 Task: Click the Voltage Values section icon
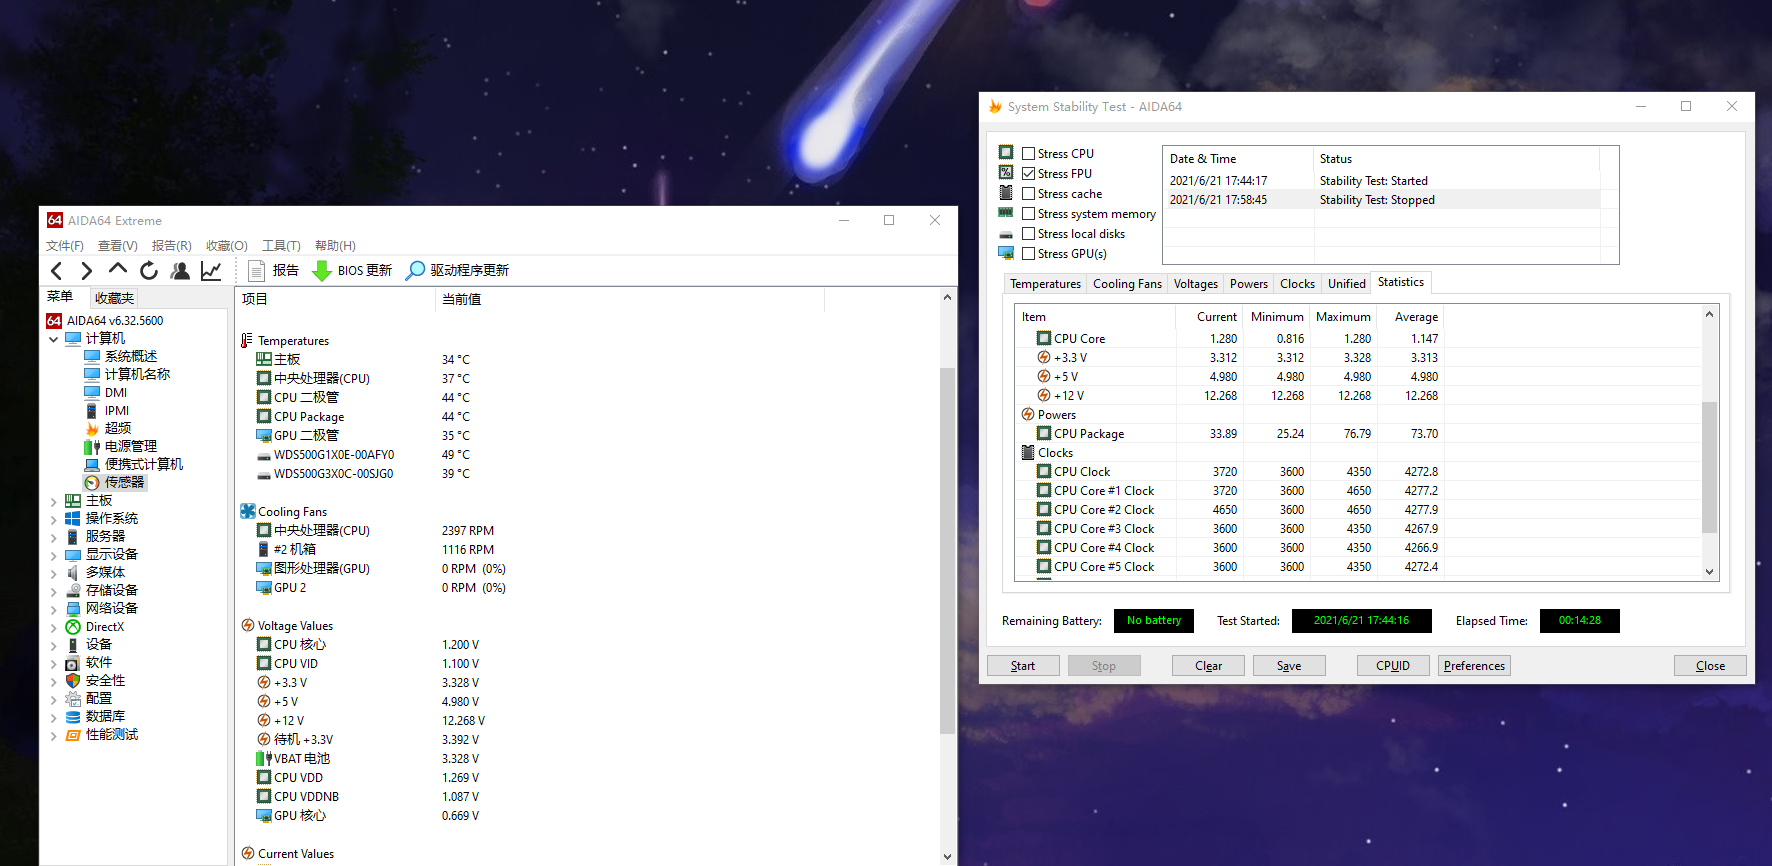248,626
